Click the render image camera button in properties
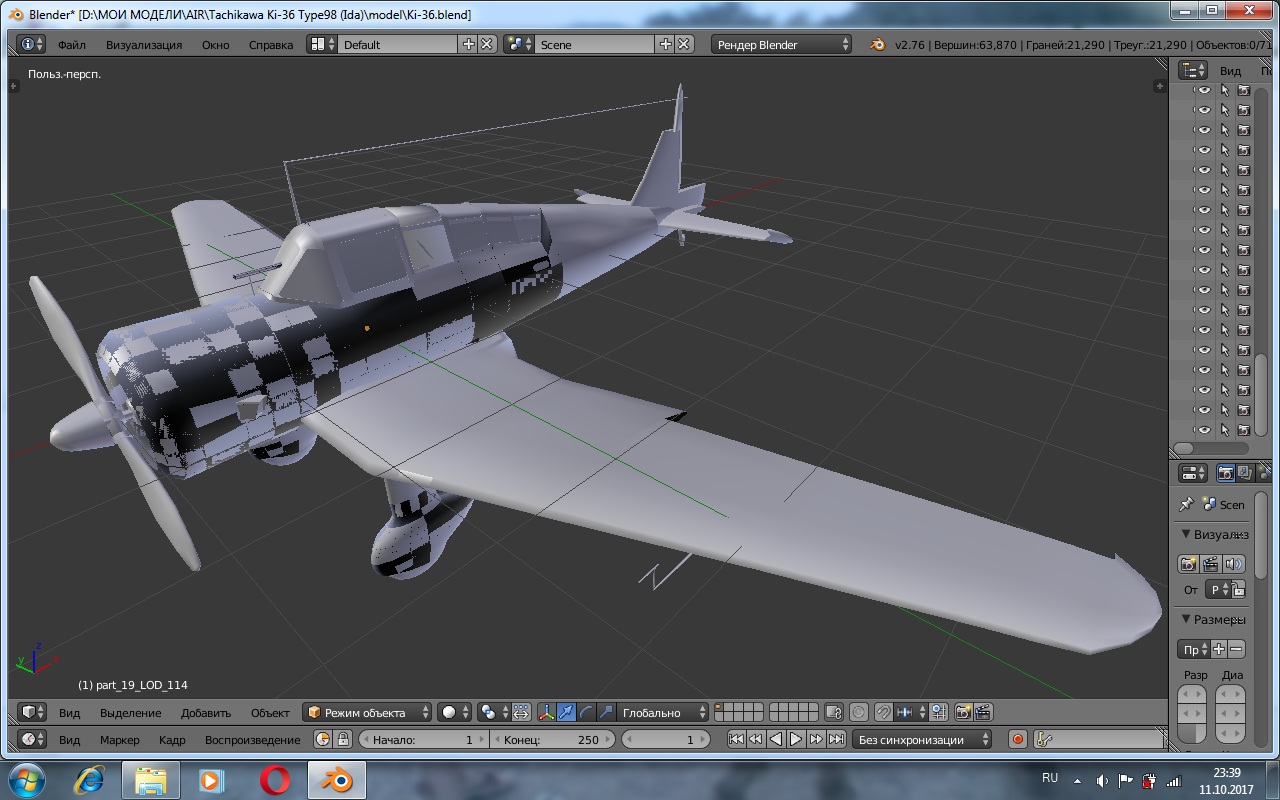 coord(1188,564)
